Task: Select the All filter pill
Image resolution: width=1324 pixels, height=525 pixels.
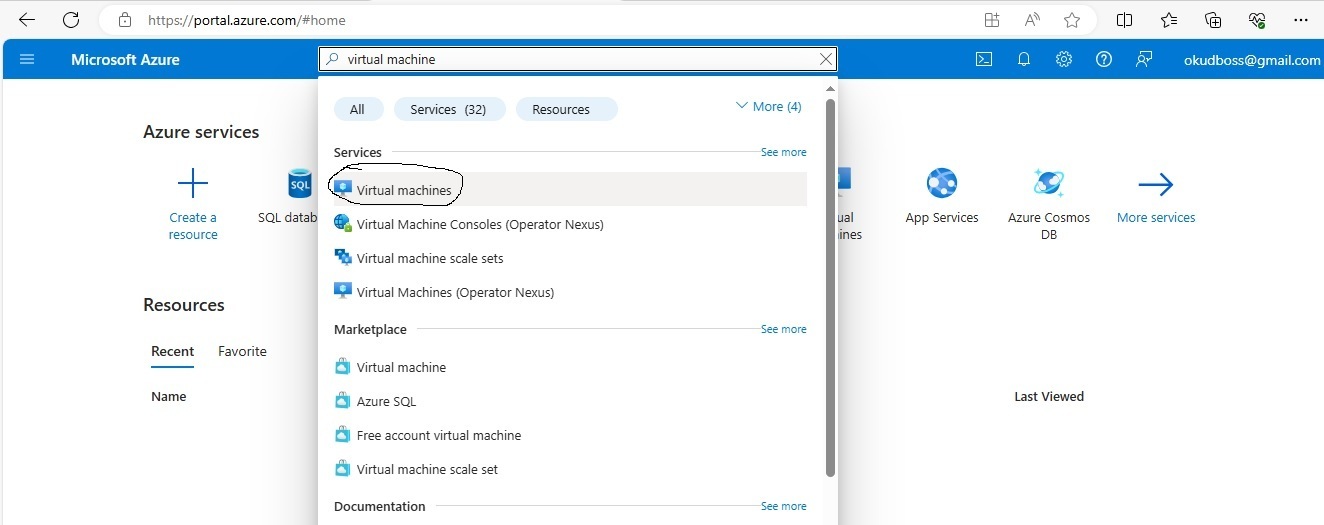Action: coord(357,109)
